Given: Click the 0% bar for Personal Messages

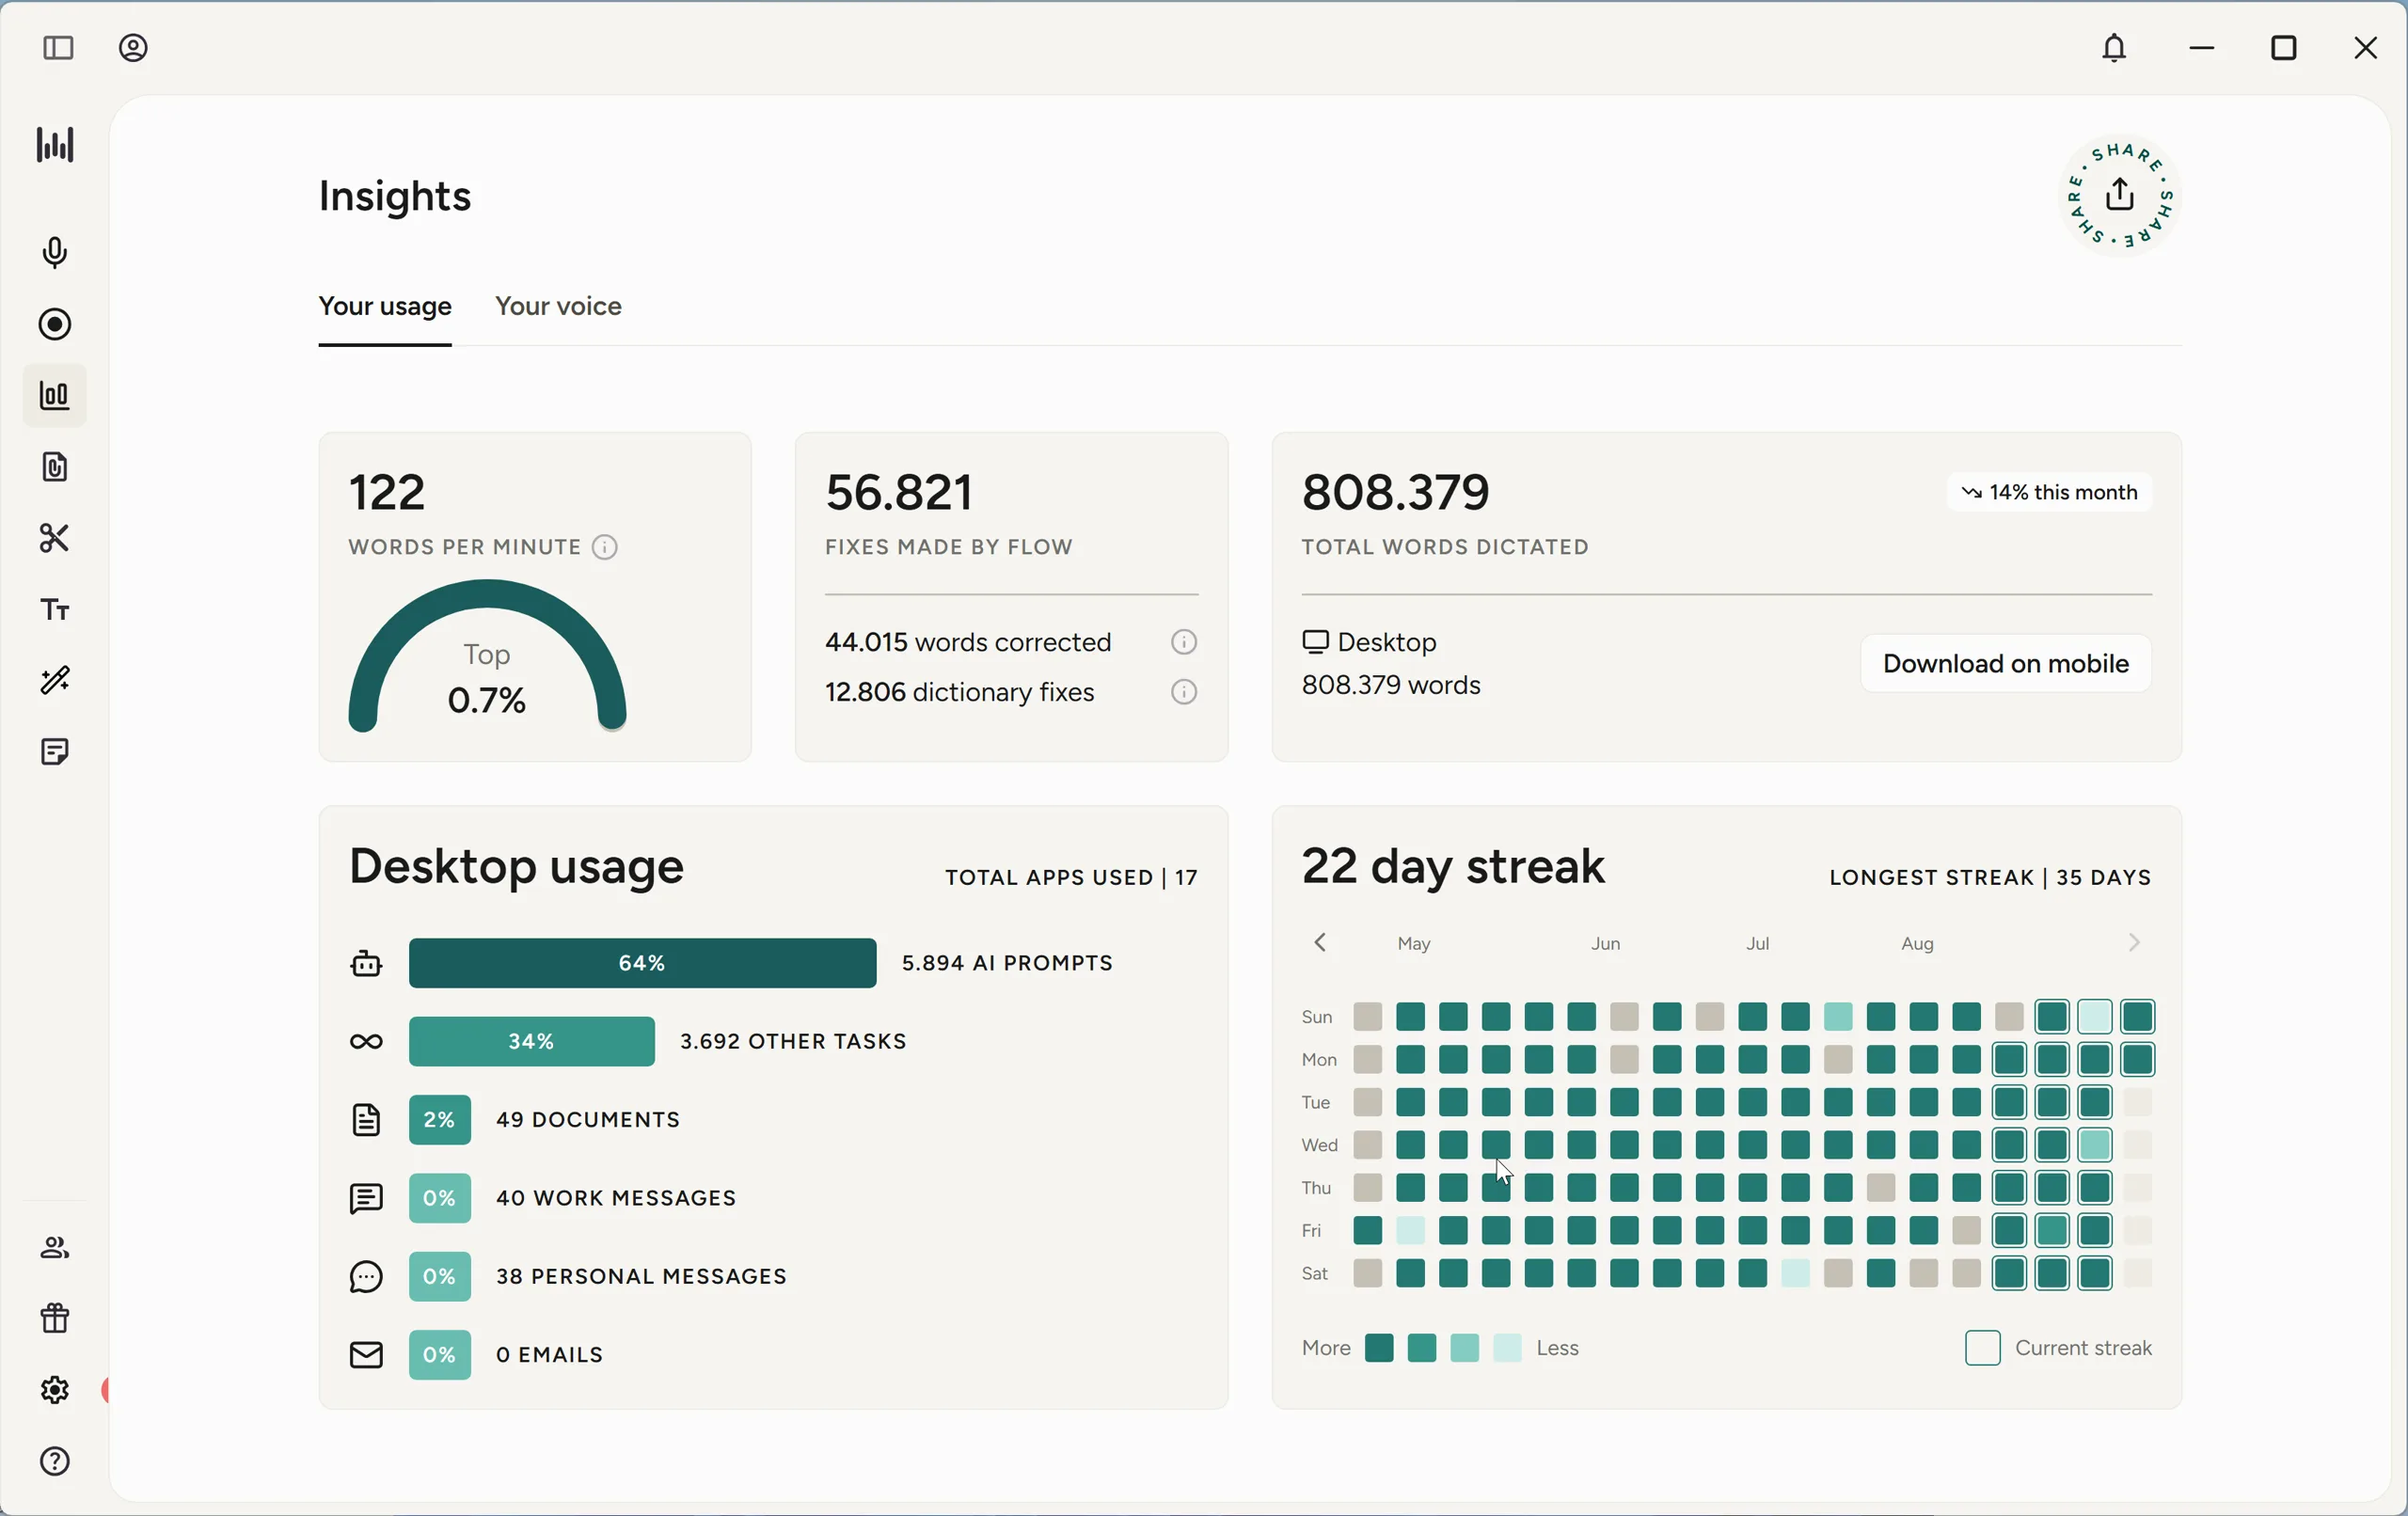Looking at the screenshot, I should pyautogui.click(x=440, y=1277).
